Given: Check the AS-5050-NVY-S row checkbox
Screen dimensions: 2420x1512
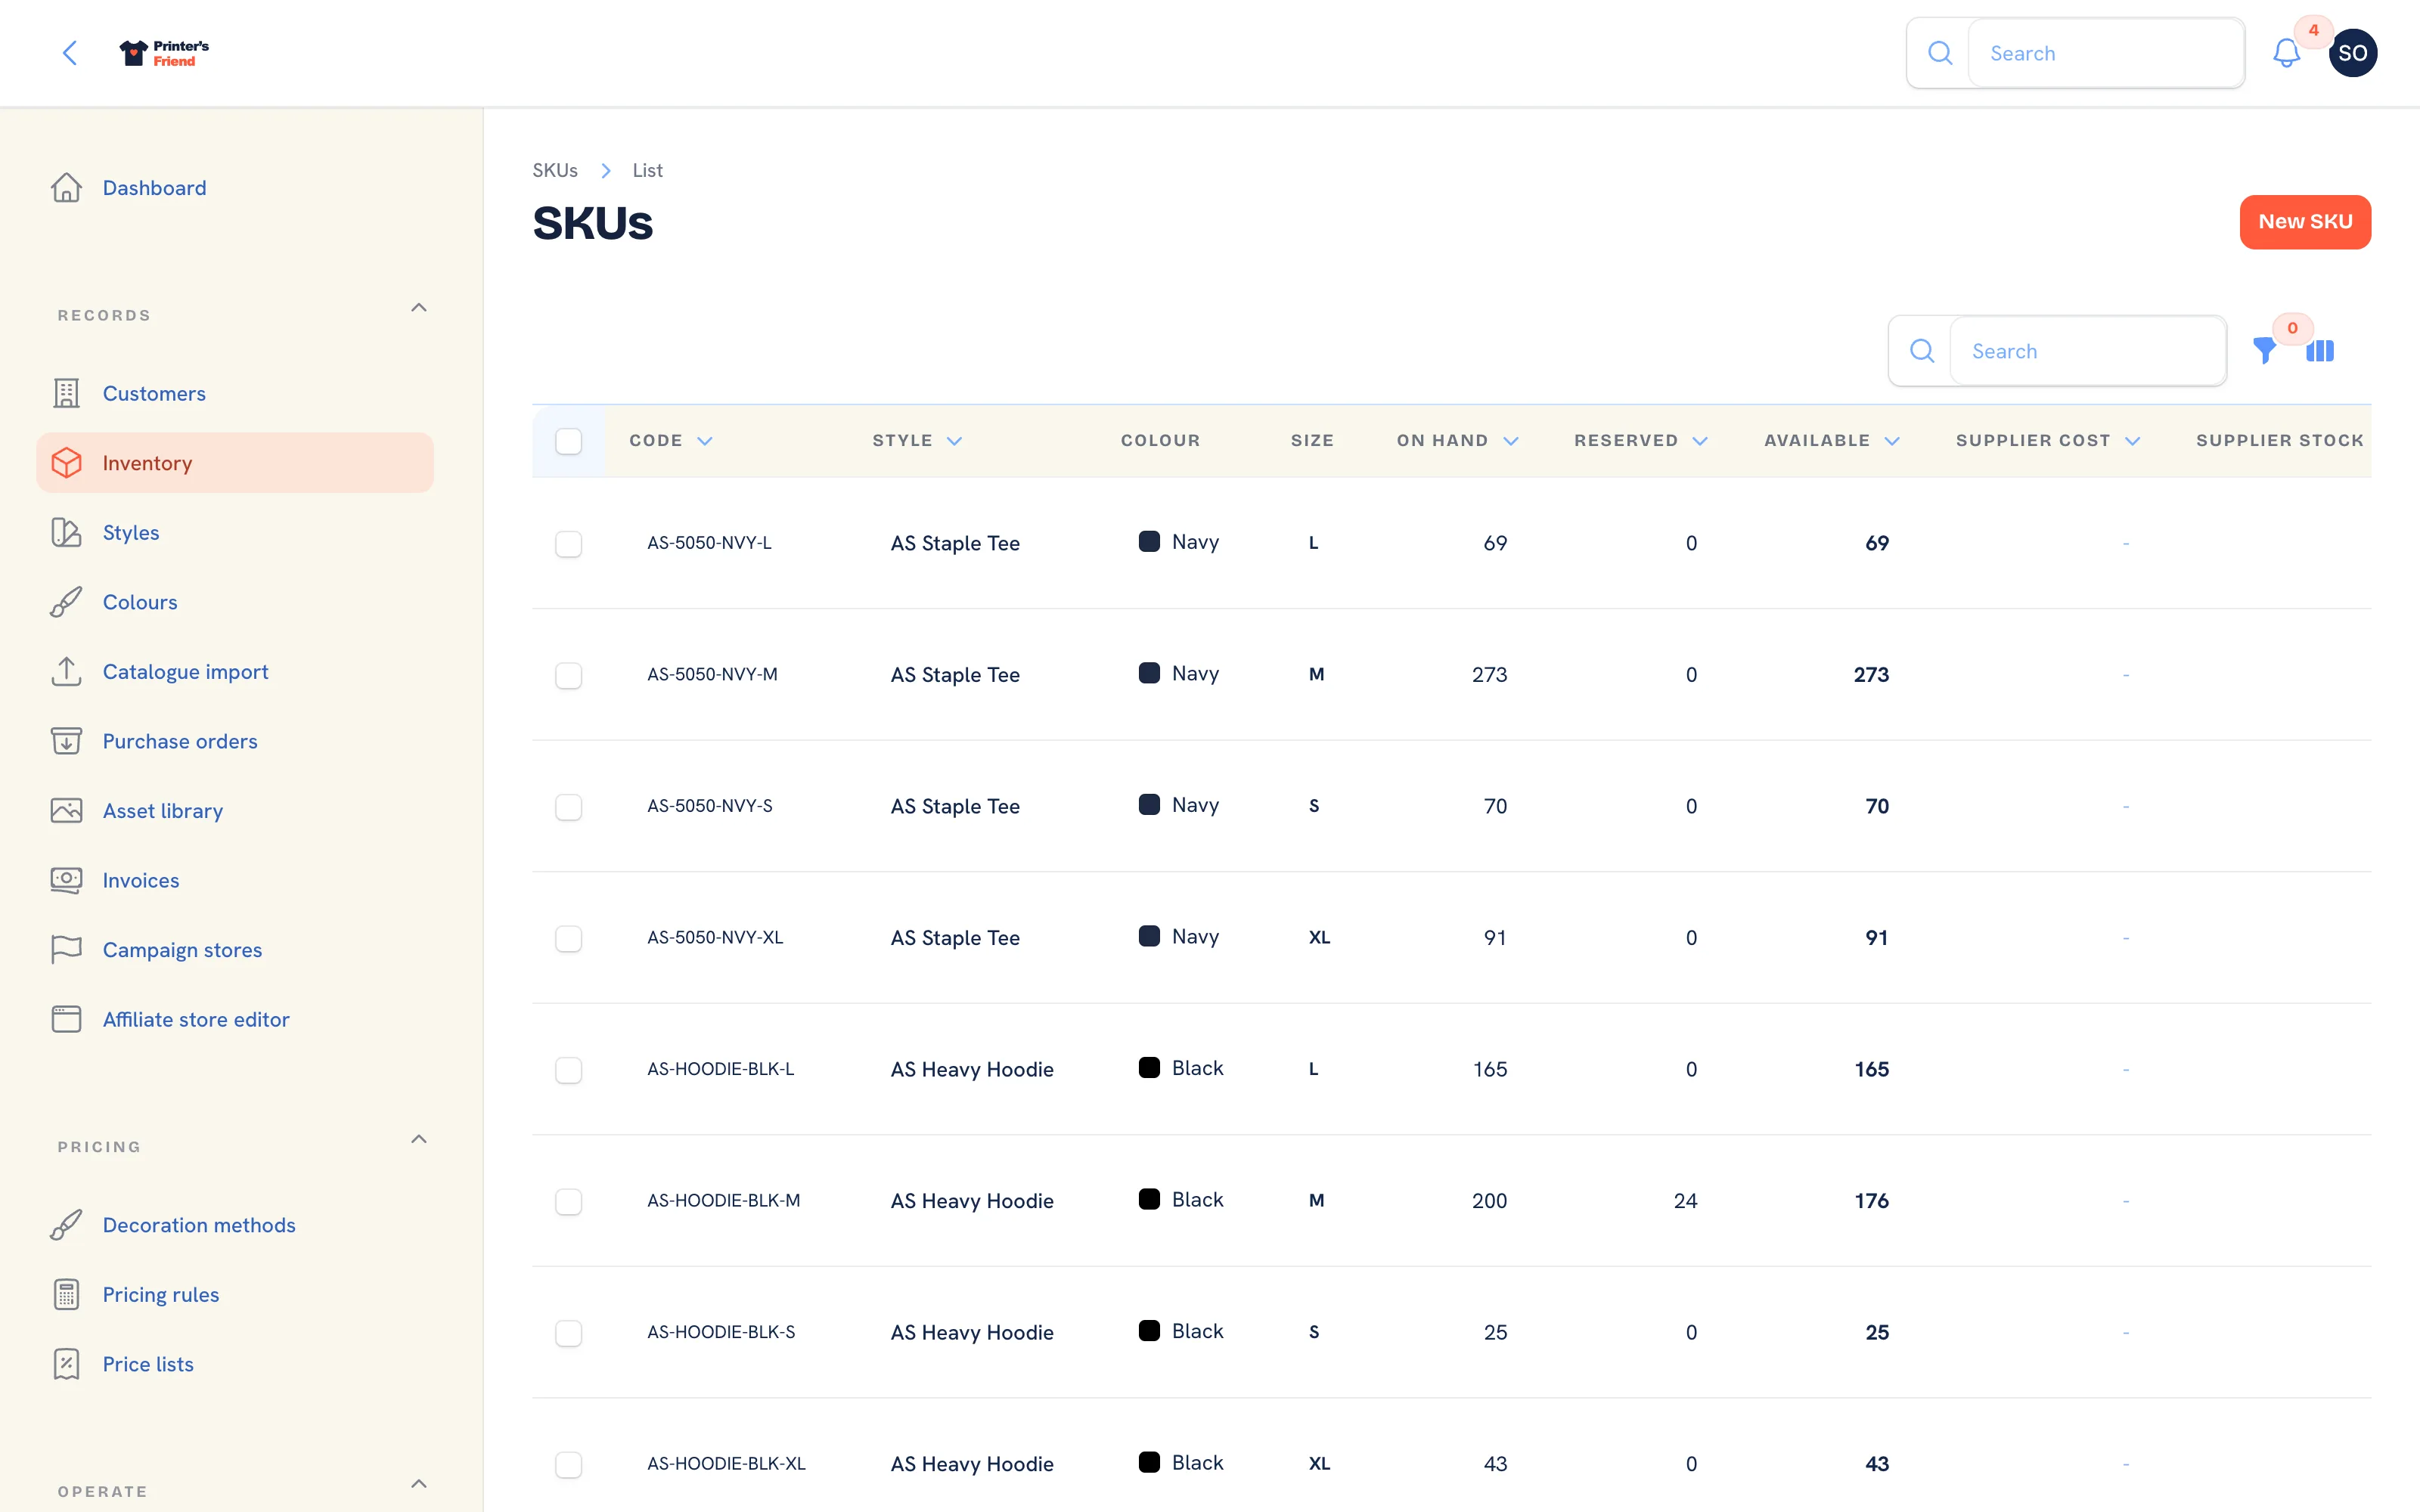Looking at the screenshot, I should click(x=568, y=806).
